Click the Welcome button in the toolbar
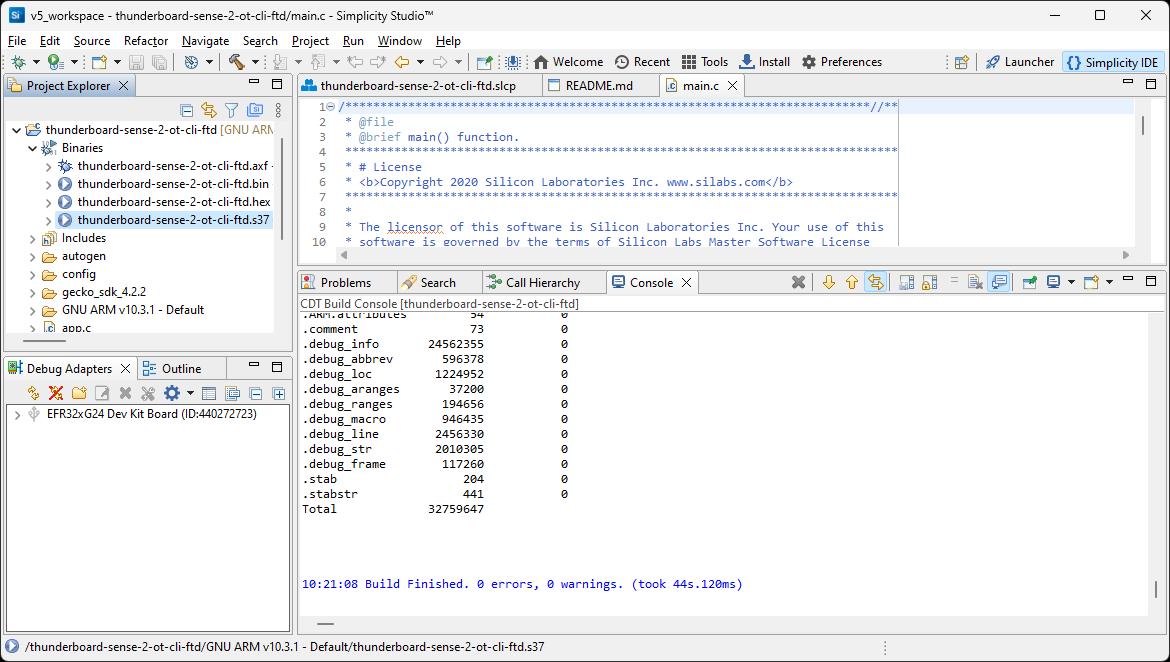 568,61
